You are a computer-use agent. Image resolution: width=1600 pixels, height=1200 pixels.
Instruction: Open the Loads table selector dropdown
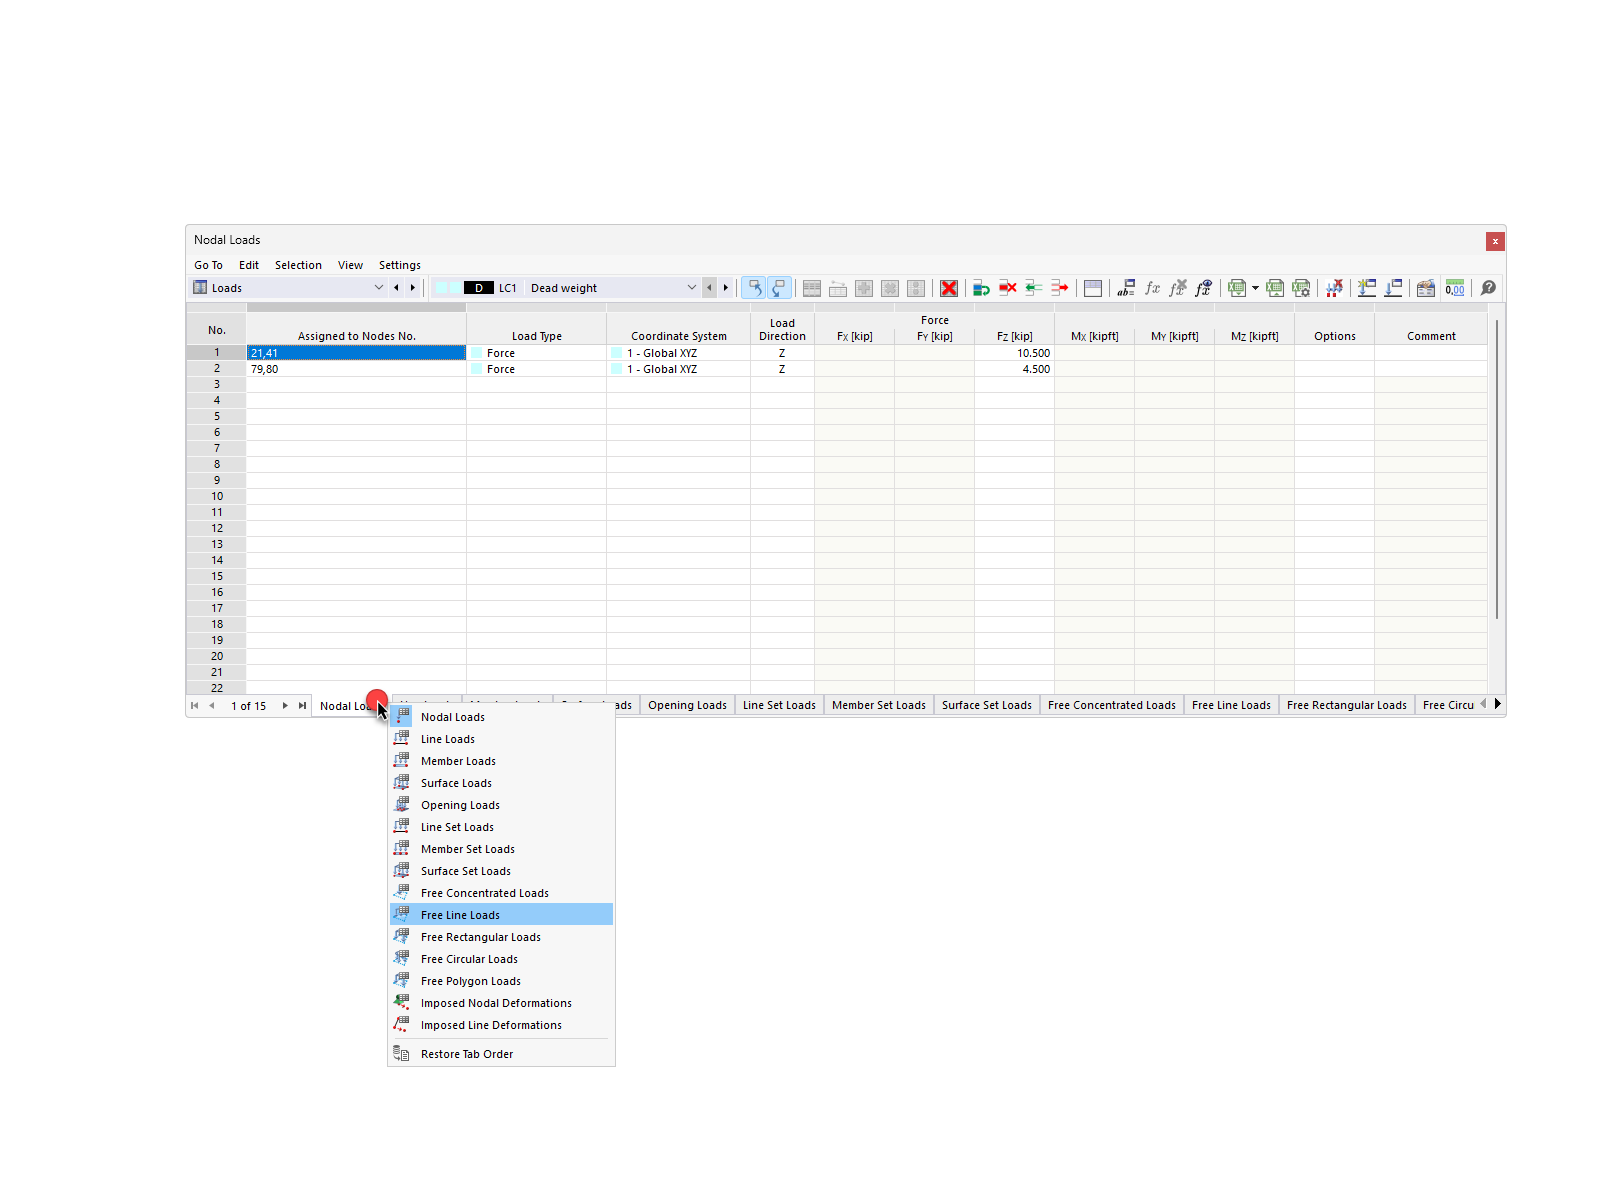click(379, 287)
